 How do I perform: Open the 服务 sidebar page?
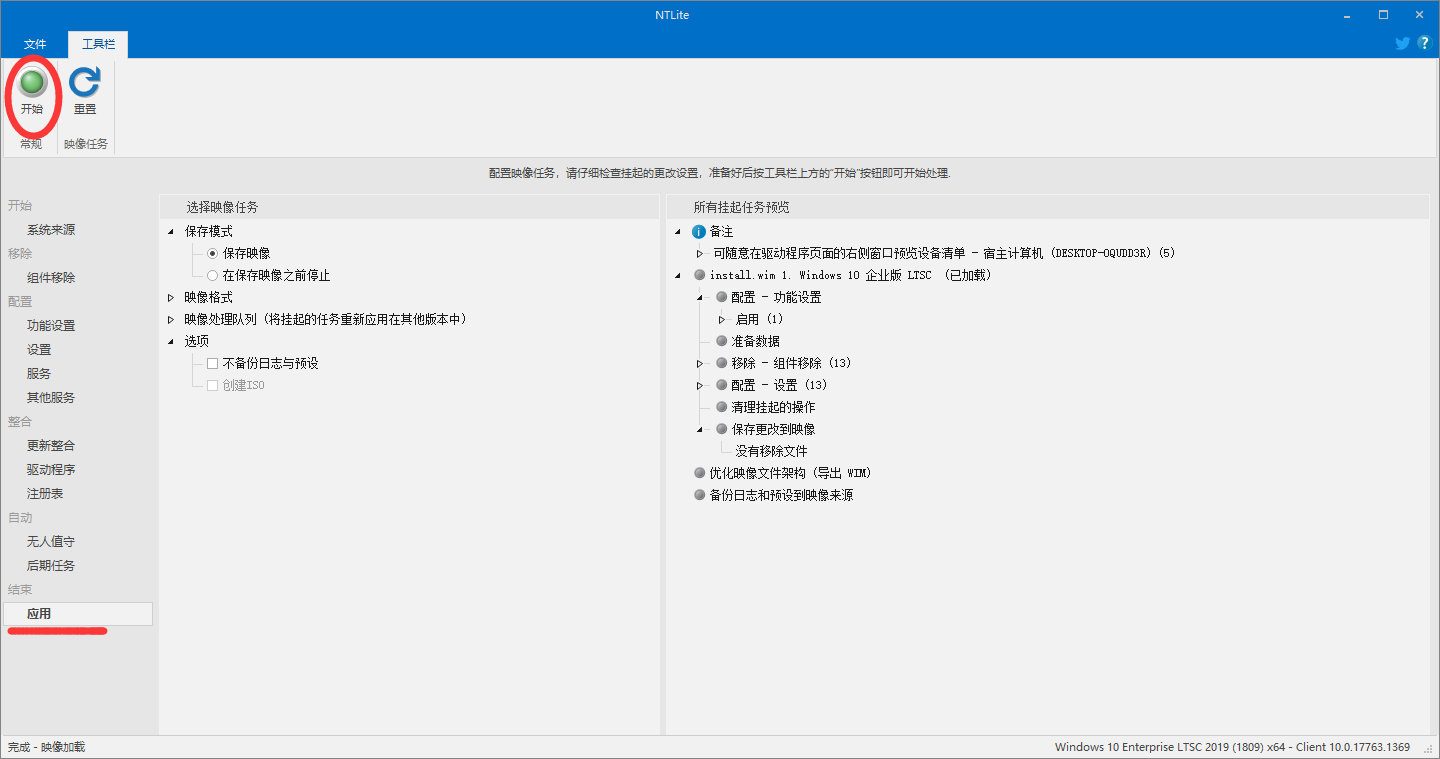point(39,373)
